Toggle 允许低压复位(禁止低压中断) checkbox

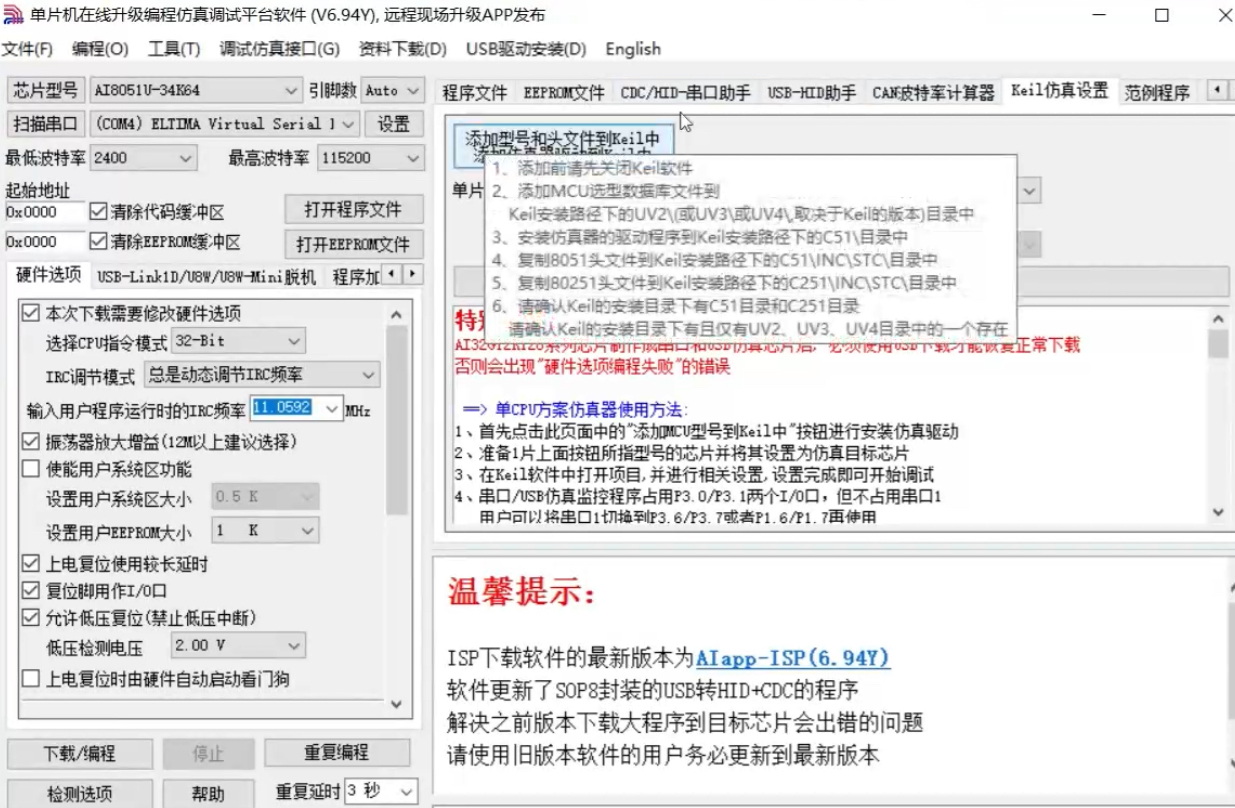(31, 618)
